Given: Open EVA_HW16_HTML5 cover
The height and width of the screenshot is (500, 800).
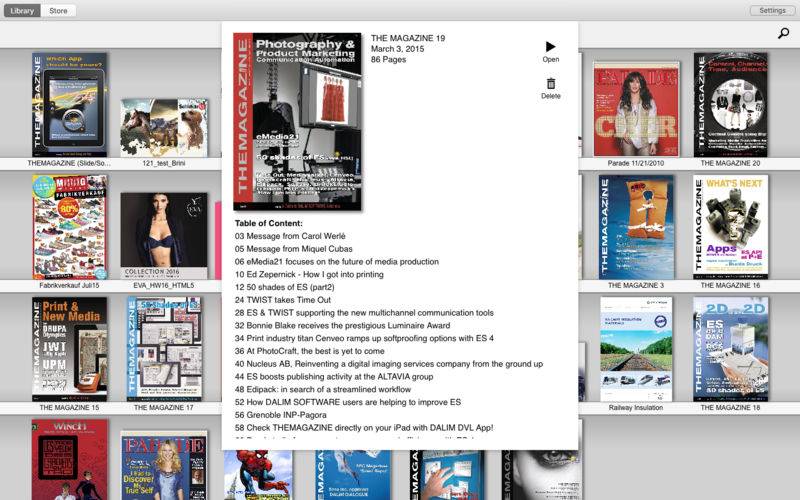Looking at the screenshot, I should (x=164, y=236).
